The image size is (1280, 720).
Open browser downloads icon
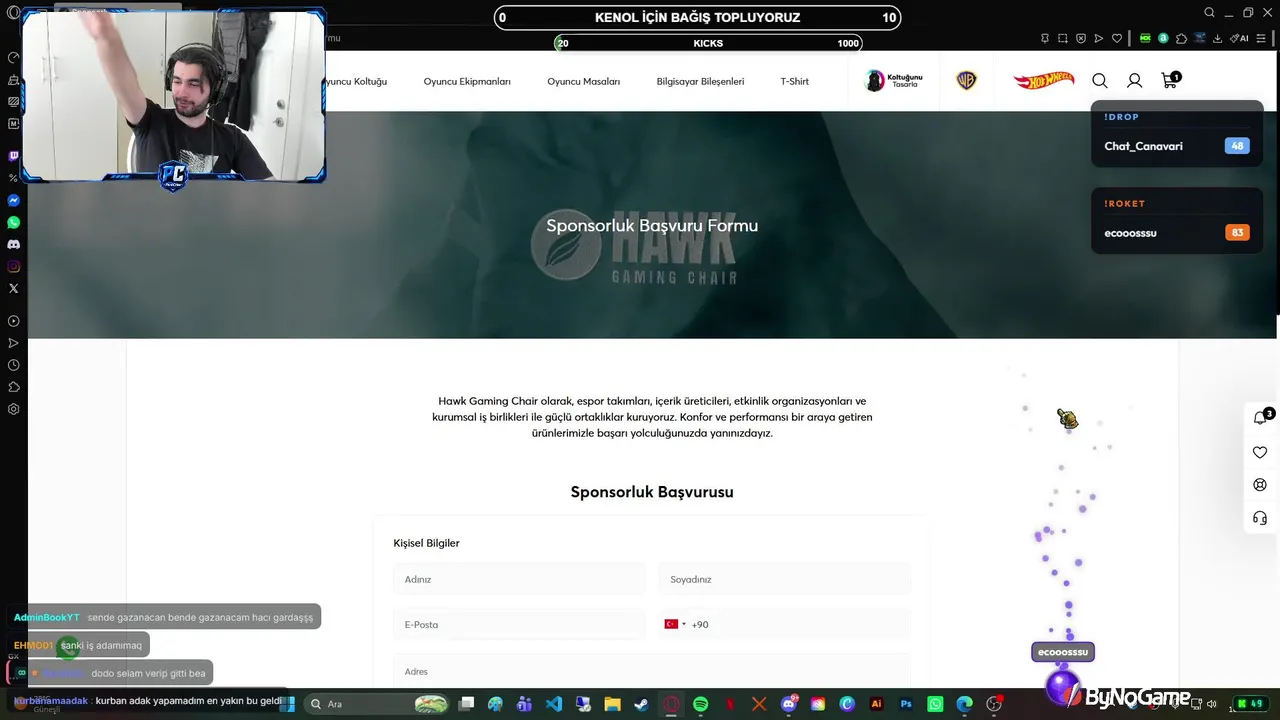tap(1218, 38)
